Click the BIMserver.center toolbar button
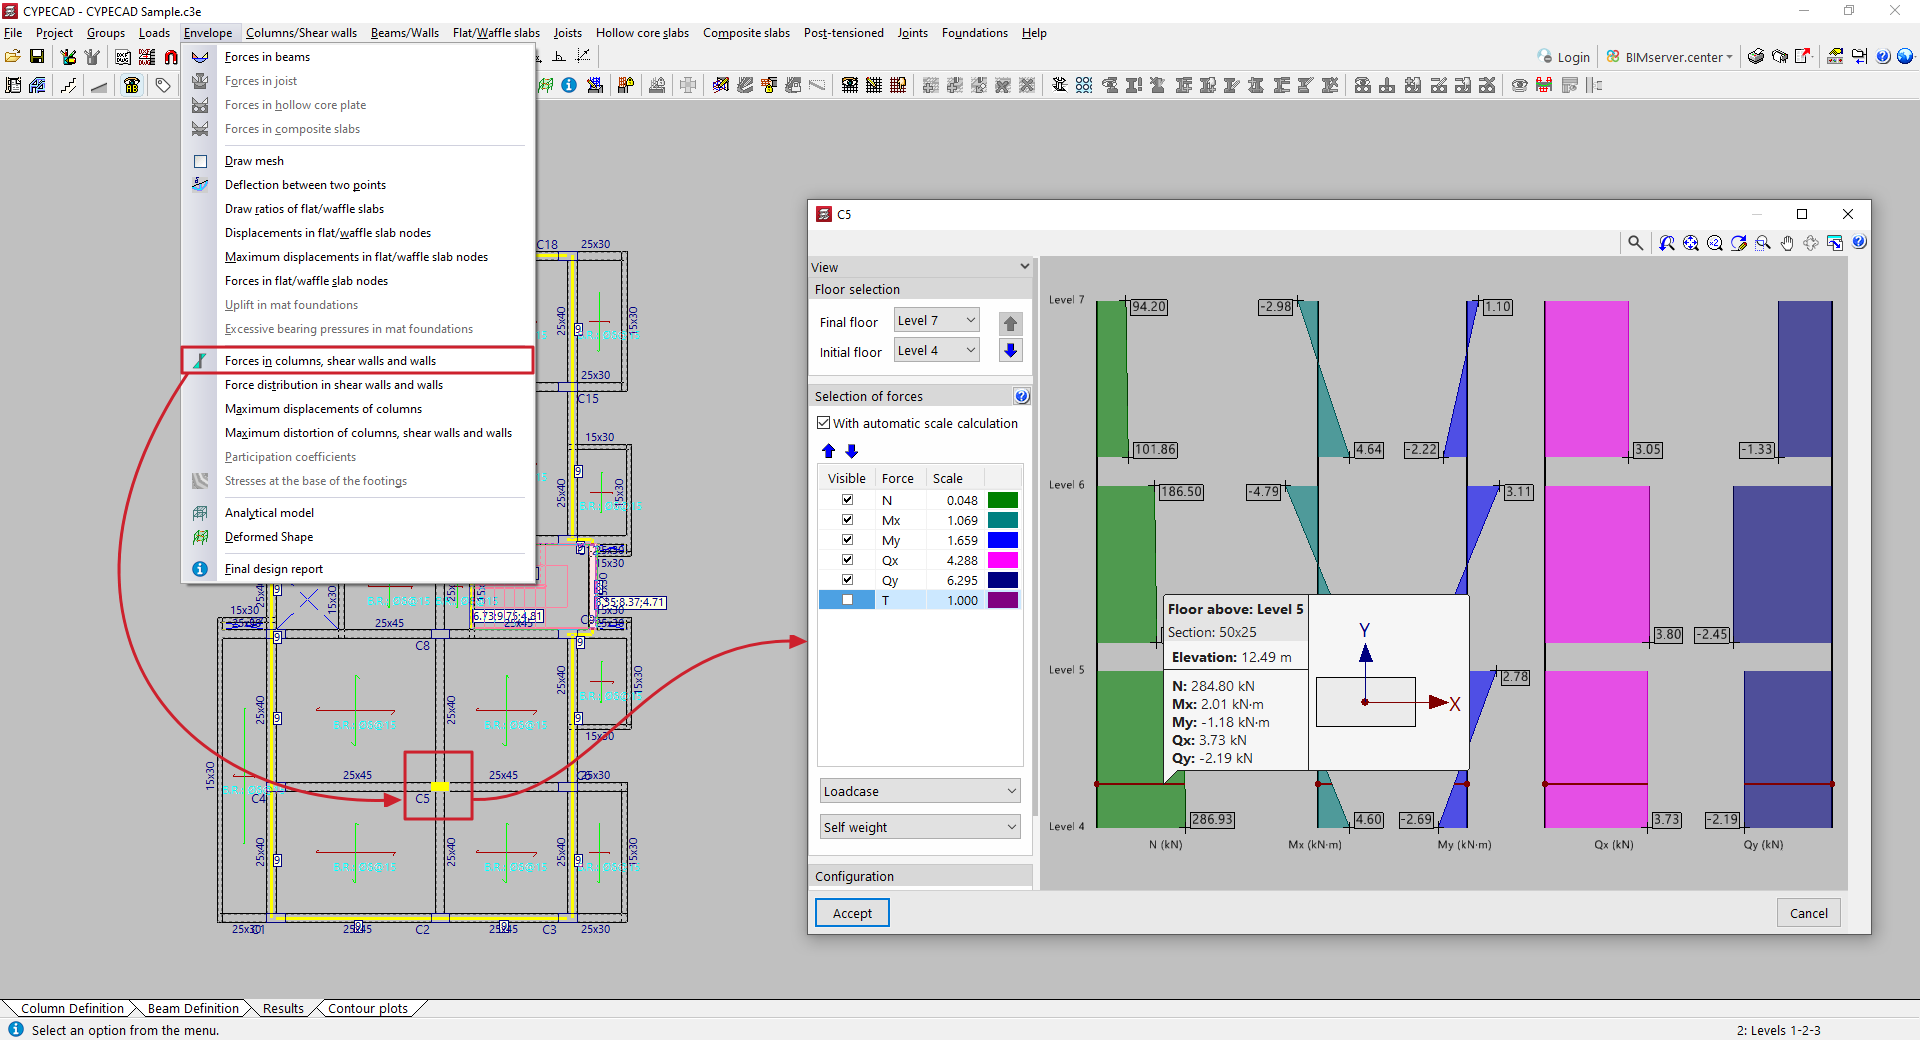The height and width of the screenshot is (1040, 1920). tap(1669, 57)
